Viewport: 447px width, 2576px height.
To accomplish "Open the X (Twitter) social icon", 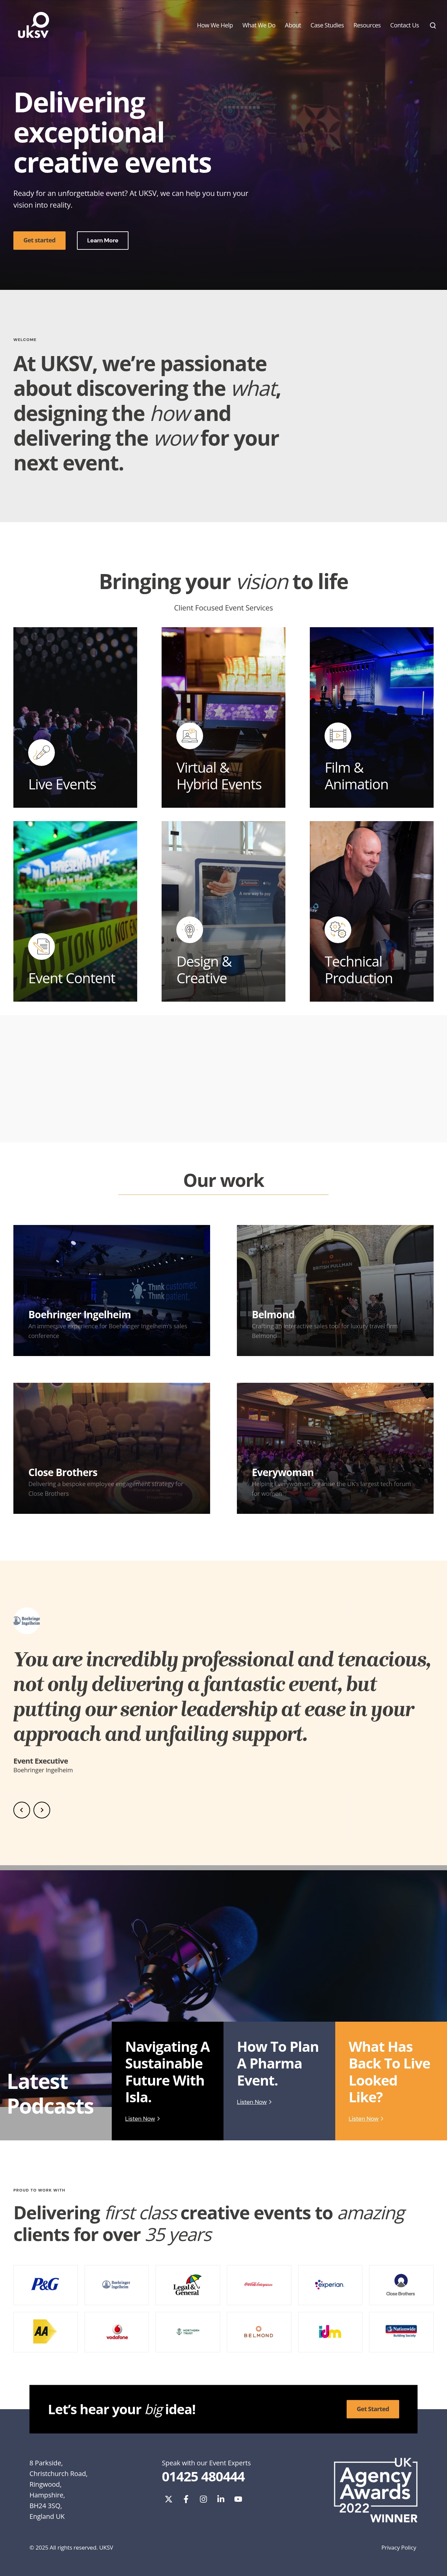I will point(168,2499).
